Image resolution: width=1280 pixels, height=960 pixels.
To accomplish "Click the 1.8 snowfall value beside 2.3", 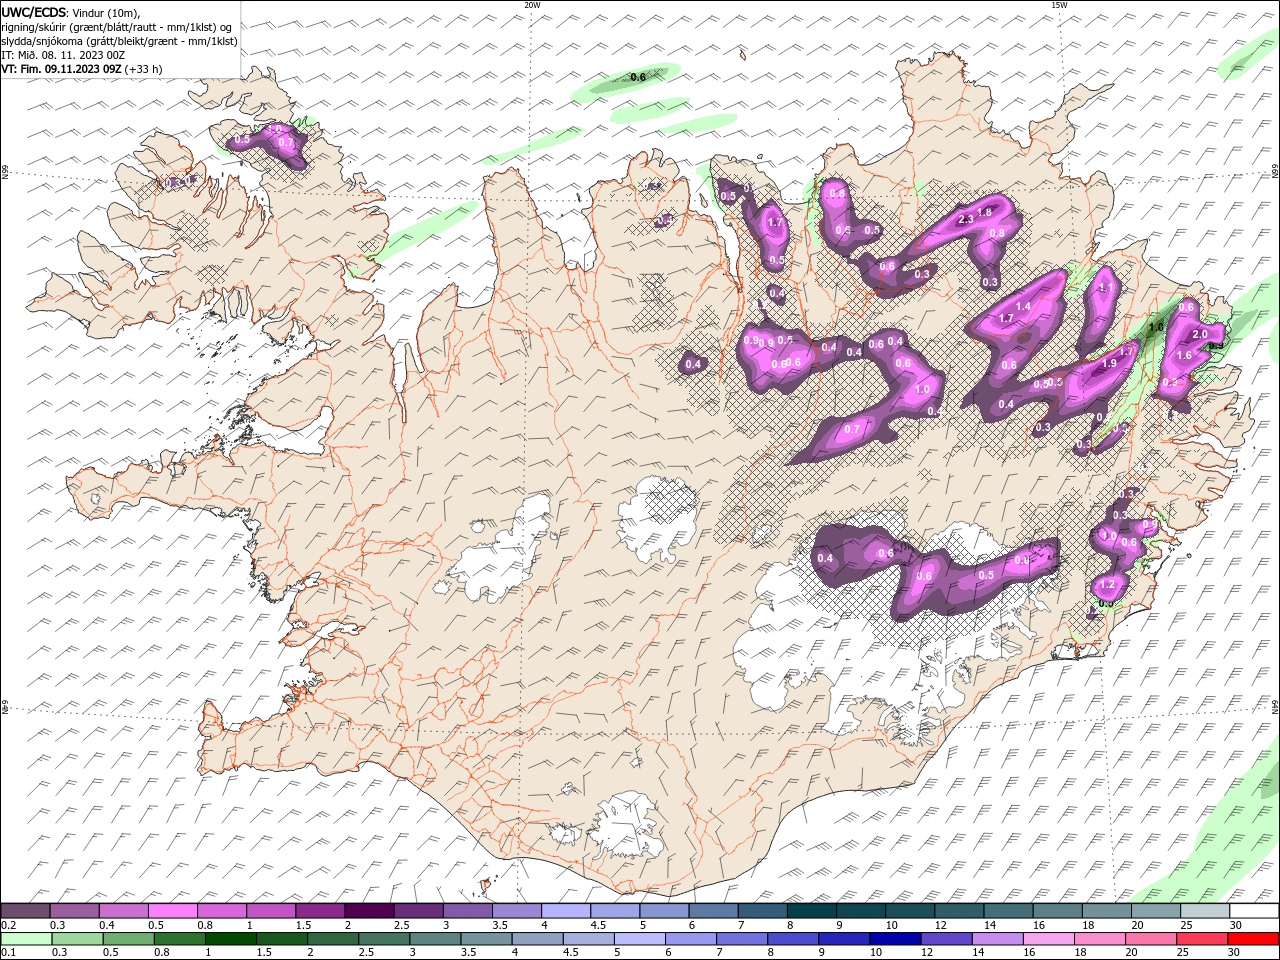I will [x=984, y=212].
